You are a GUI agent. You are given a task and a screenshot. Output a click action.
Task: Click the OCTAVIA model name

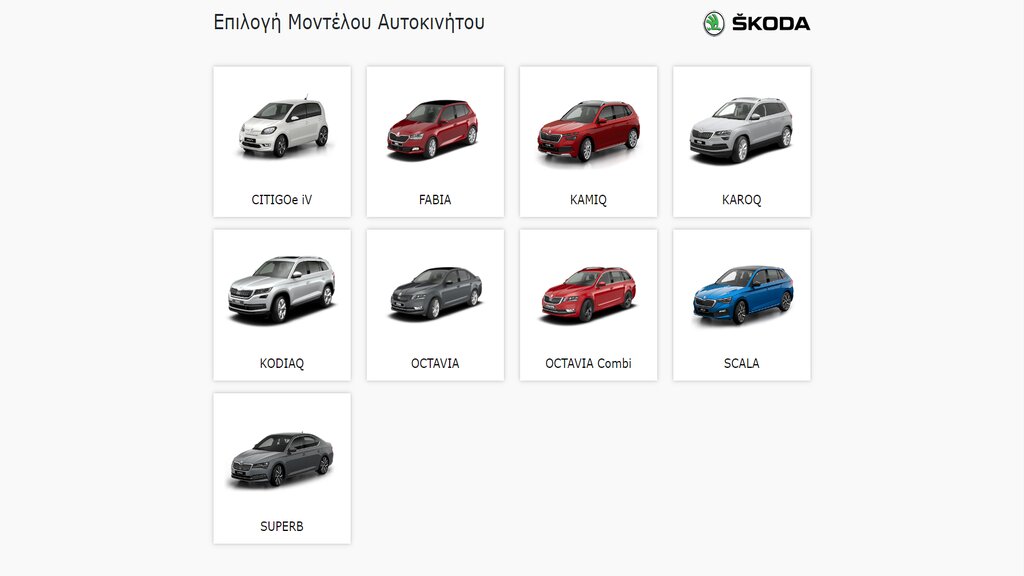[435, 363]
